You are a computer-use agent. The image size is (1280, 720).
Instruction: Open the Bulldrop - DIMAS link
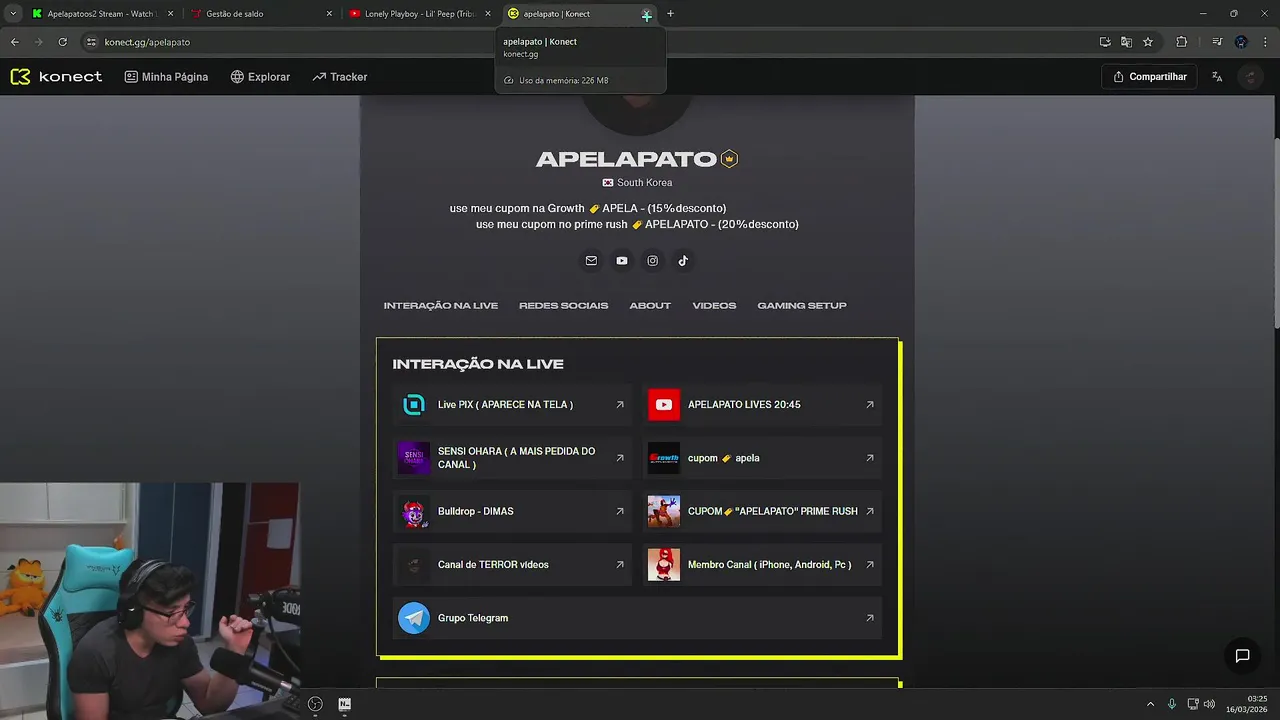coord(512,511)
